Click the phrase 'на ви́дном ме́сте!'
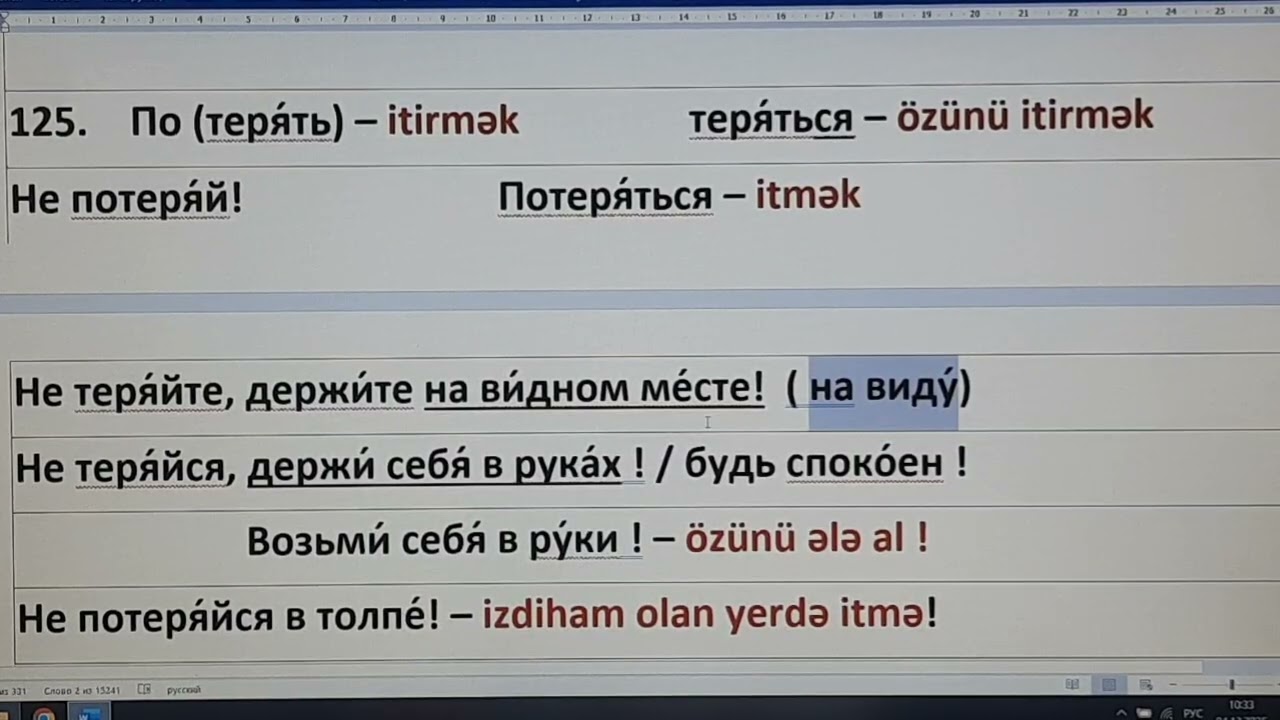 click(594, 390)
